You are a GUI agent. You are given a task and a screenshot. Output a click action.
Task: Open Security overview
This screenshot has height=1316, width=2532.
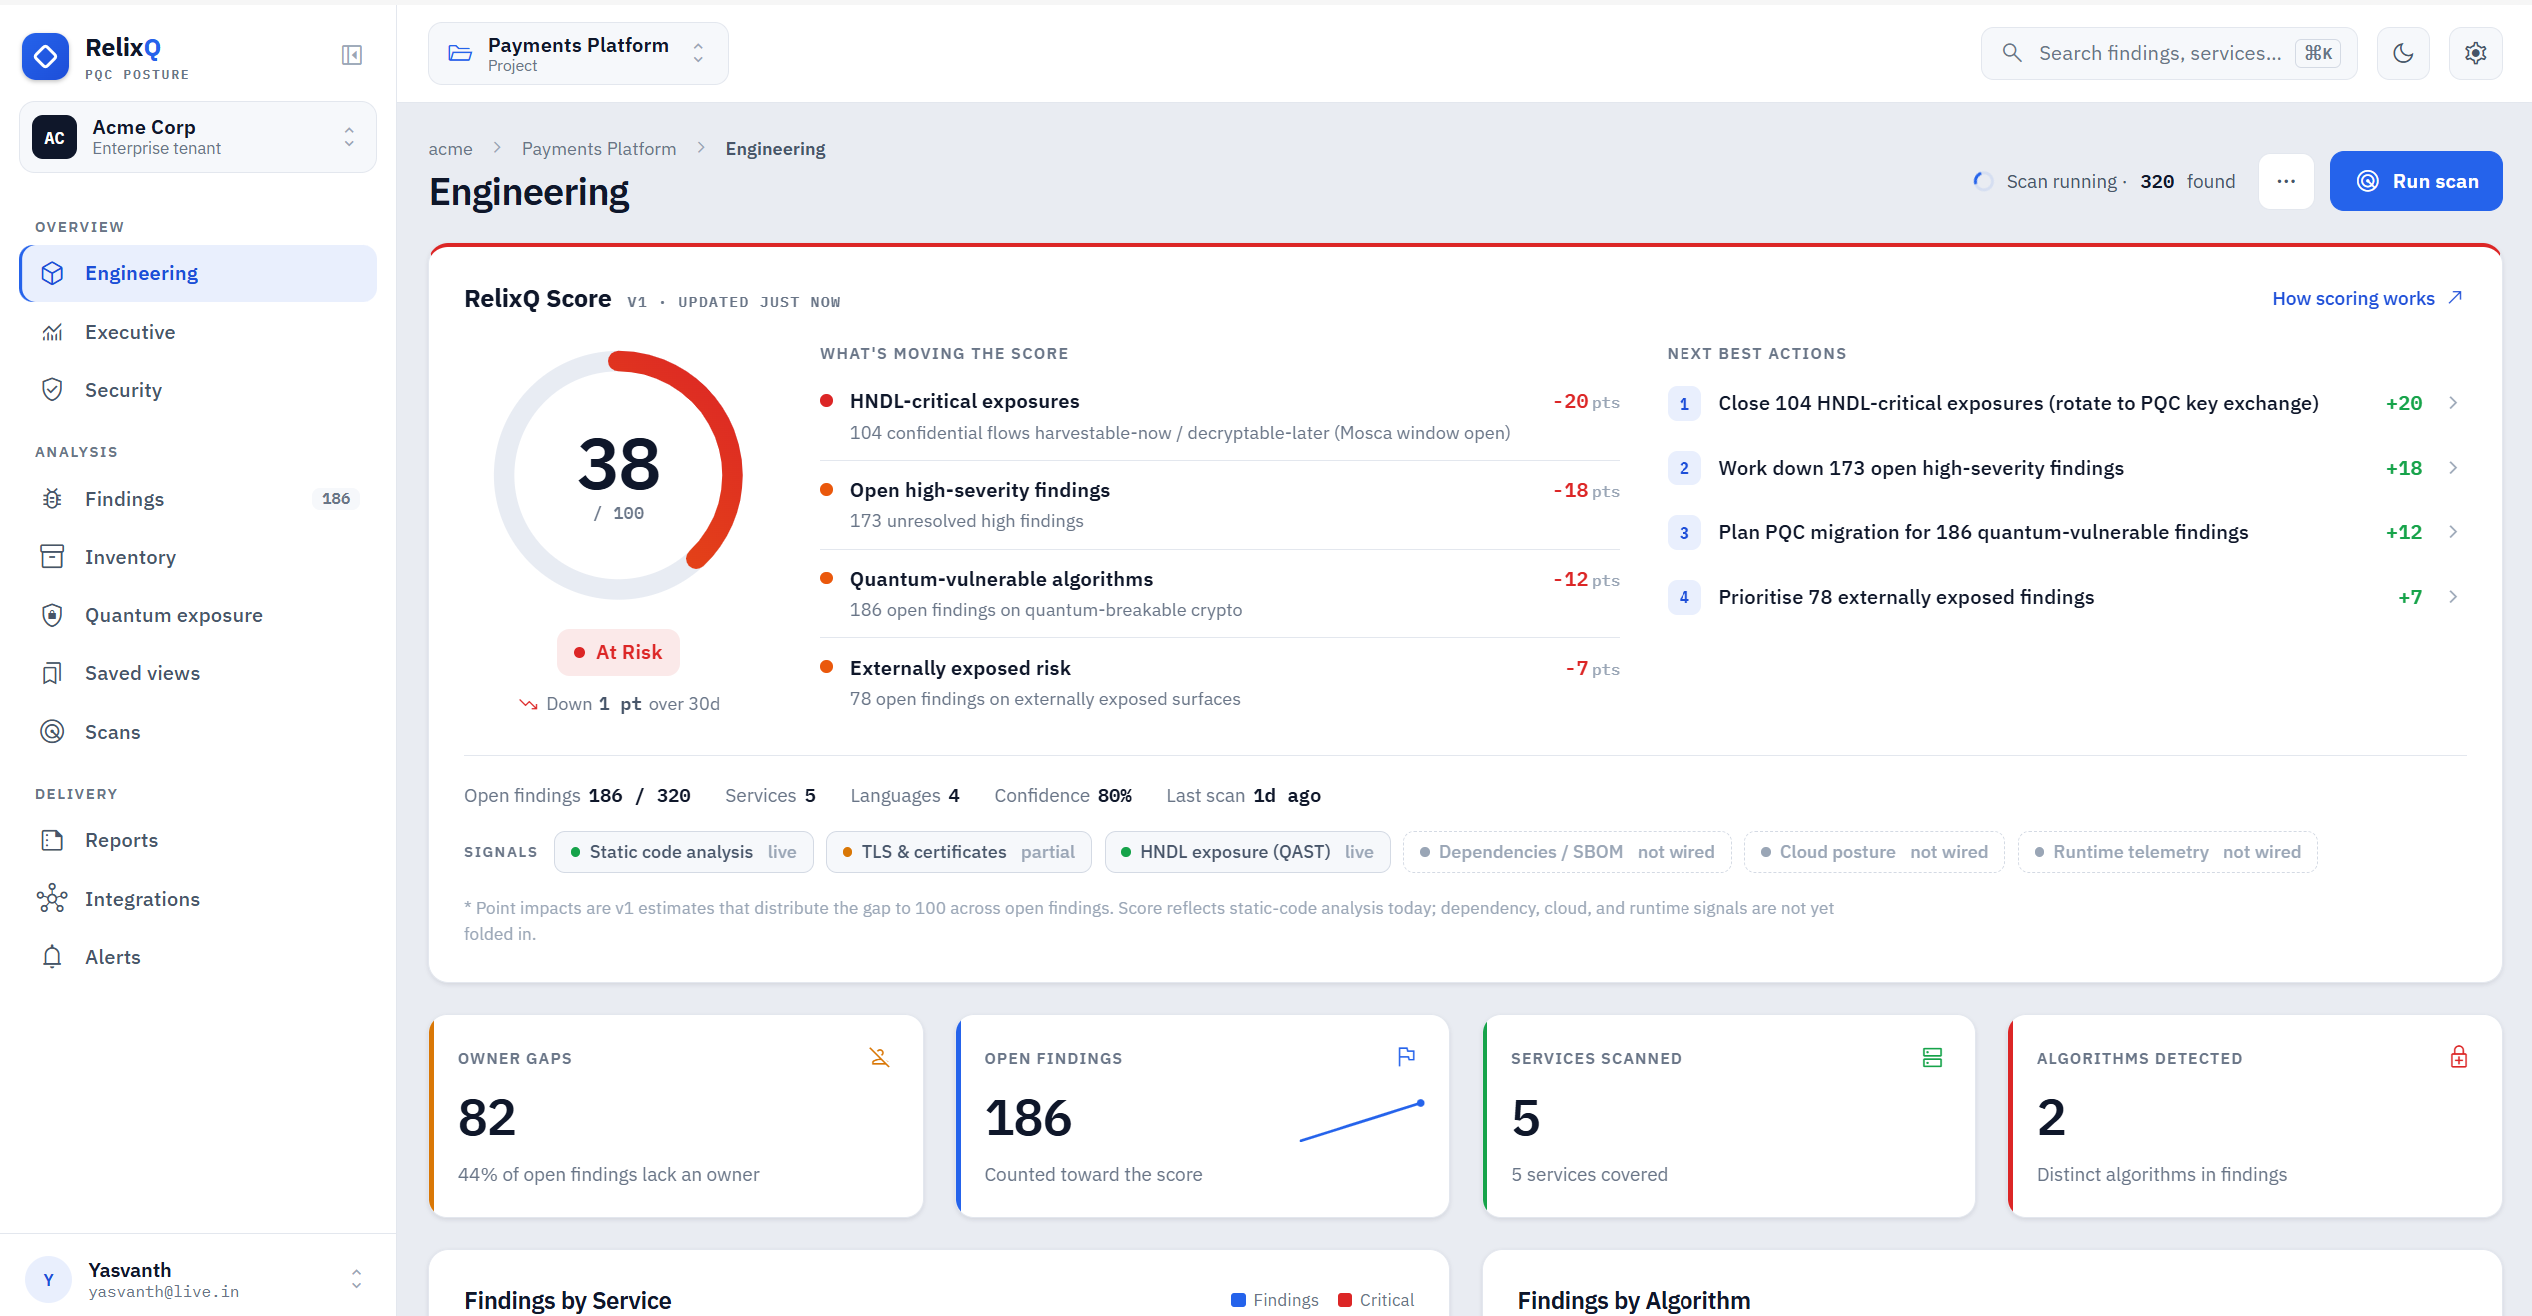click(198, 390)
